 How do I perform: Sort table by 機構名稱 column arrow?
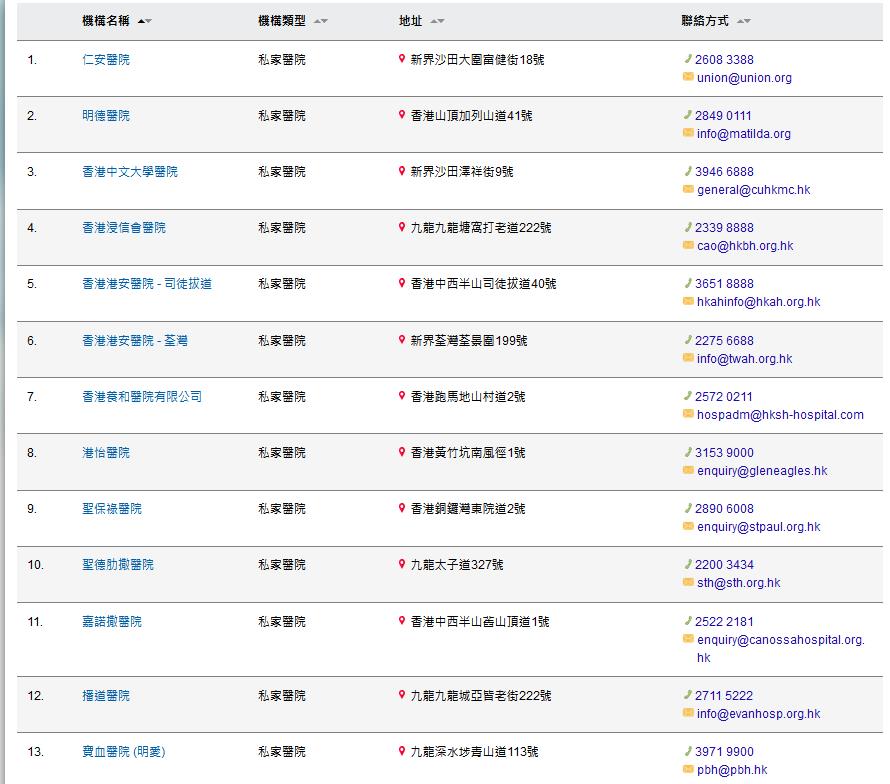(145, 22)
